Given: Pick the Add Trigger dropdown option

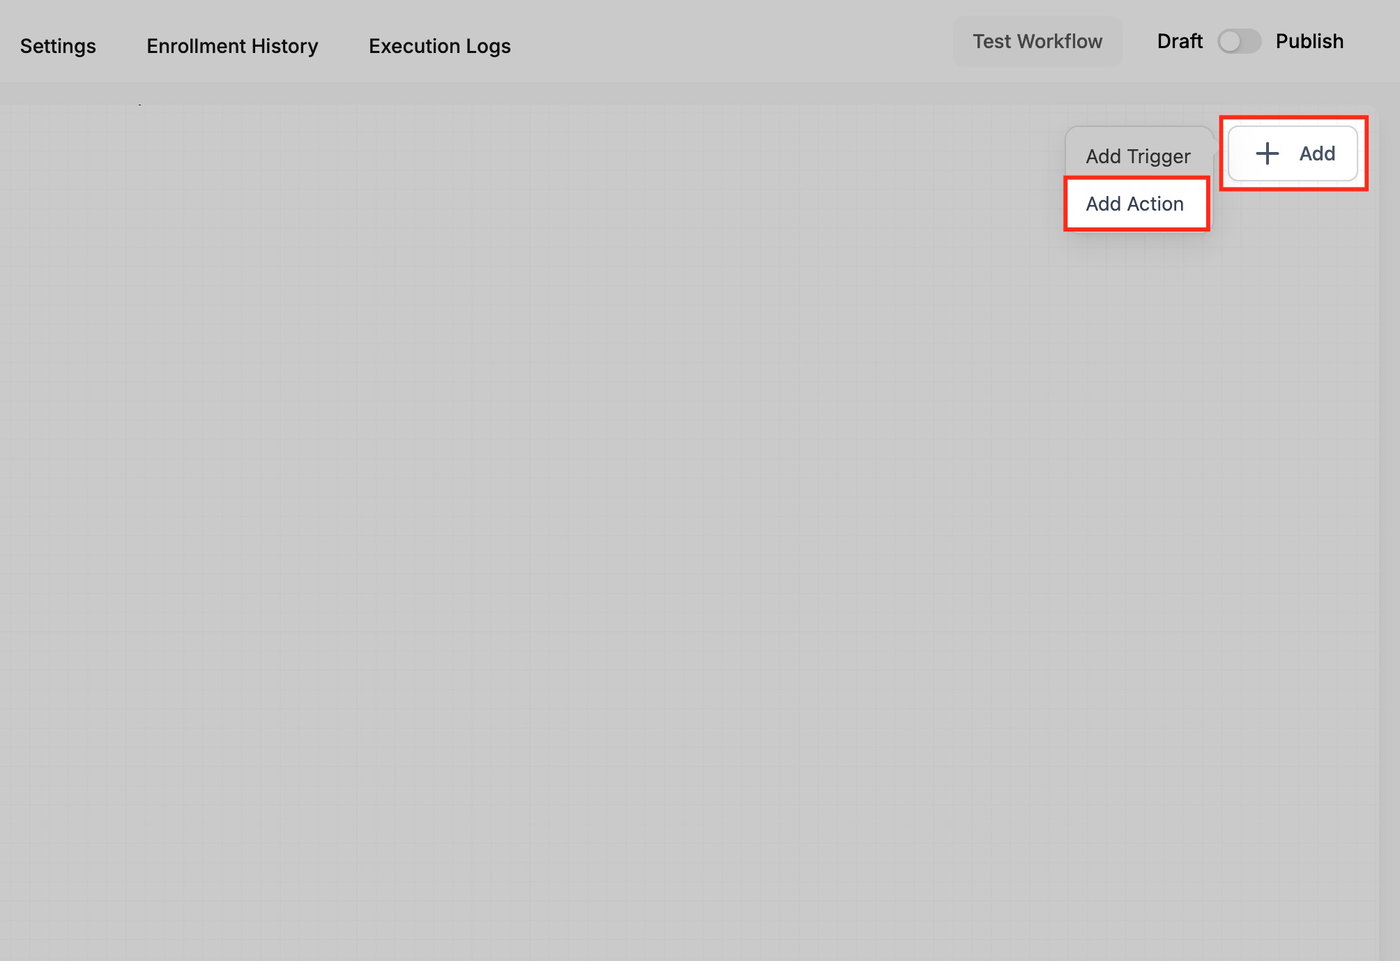Looking at the screenshot, I should coord(1138,156).
